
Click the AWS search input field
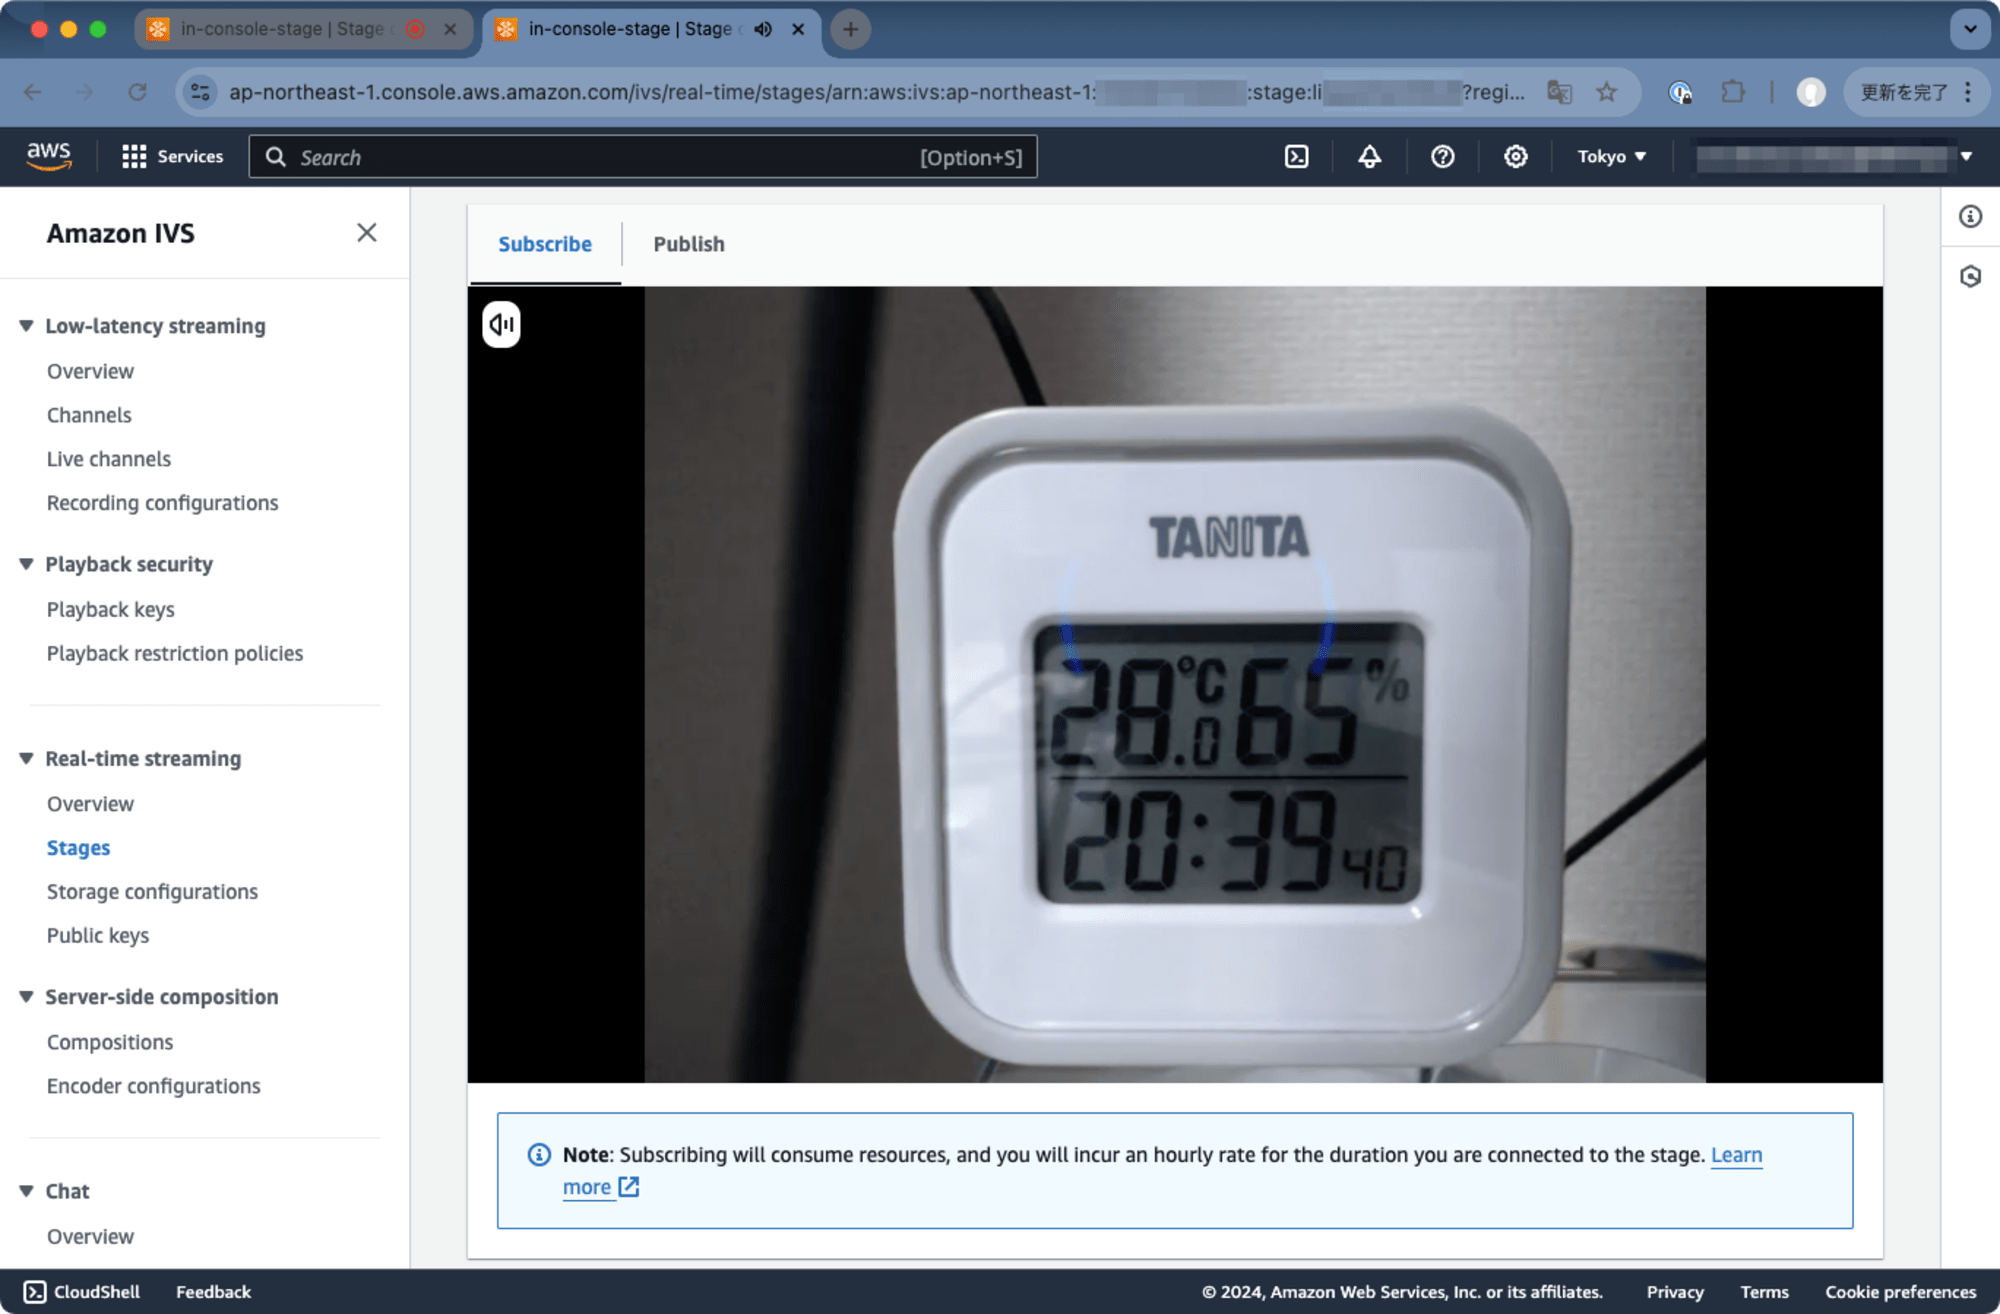(642, 157)
